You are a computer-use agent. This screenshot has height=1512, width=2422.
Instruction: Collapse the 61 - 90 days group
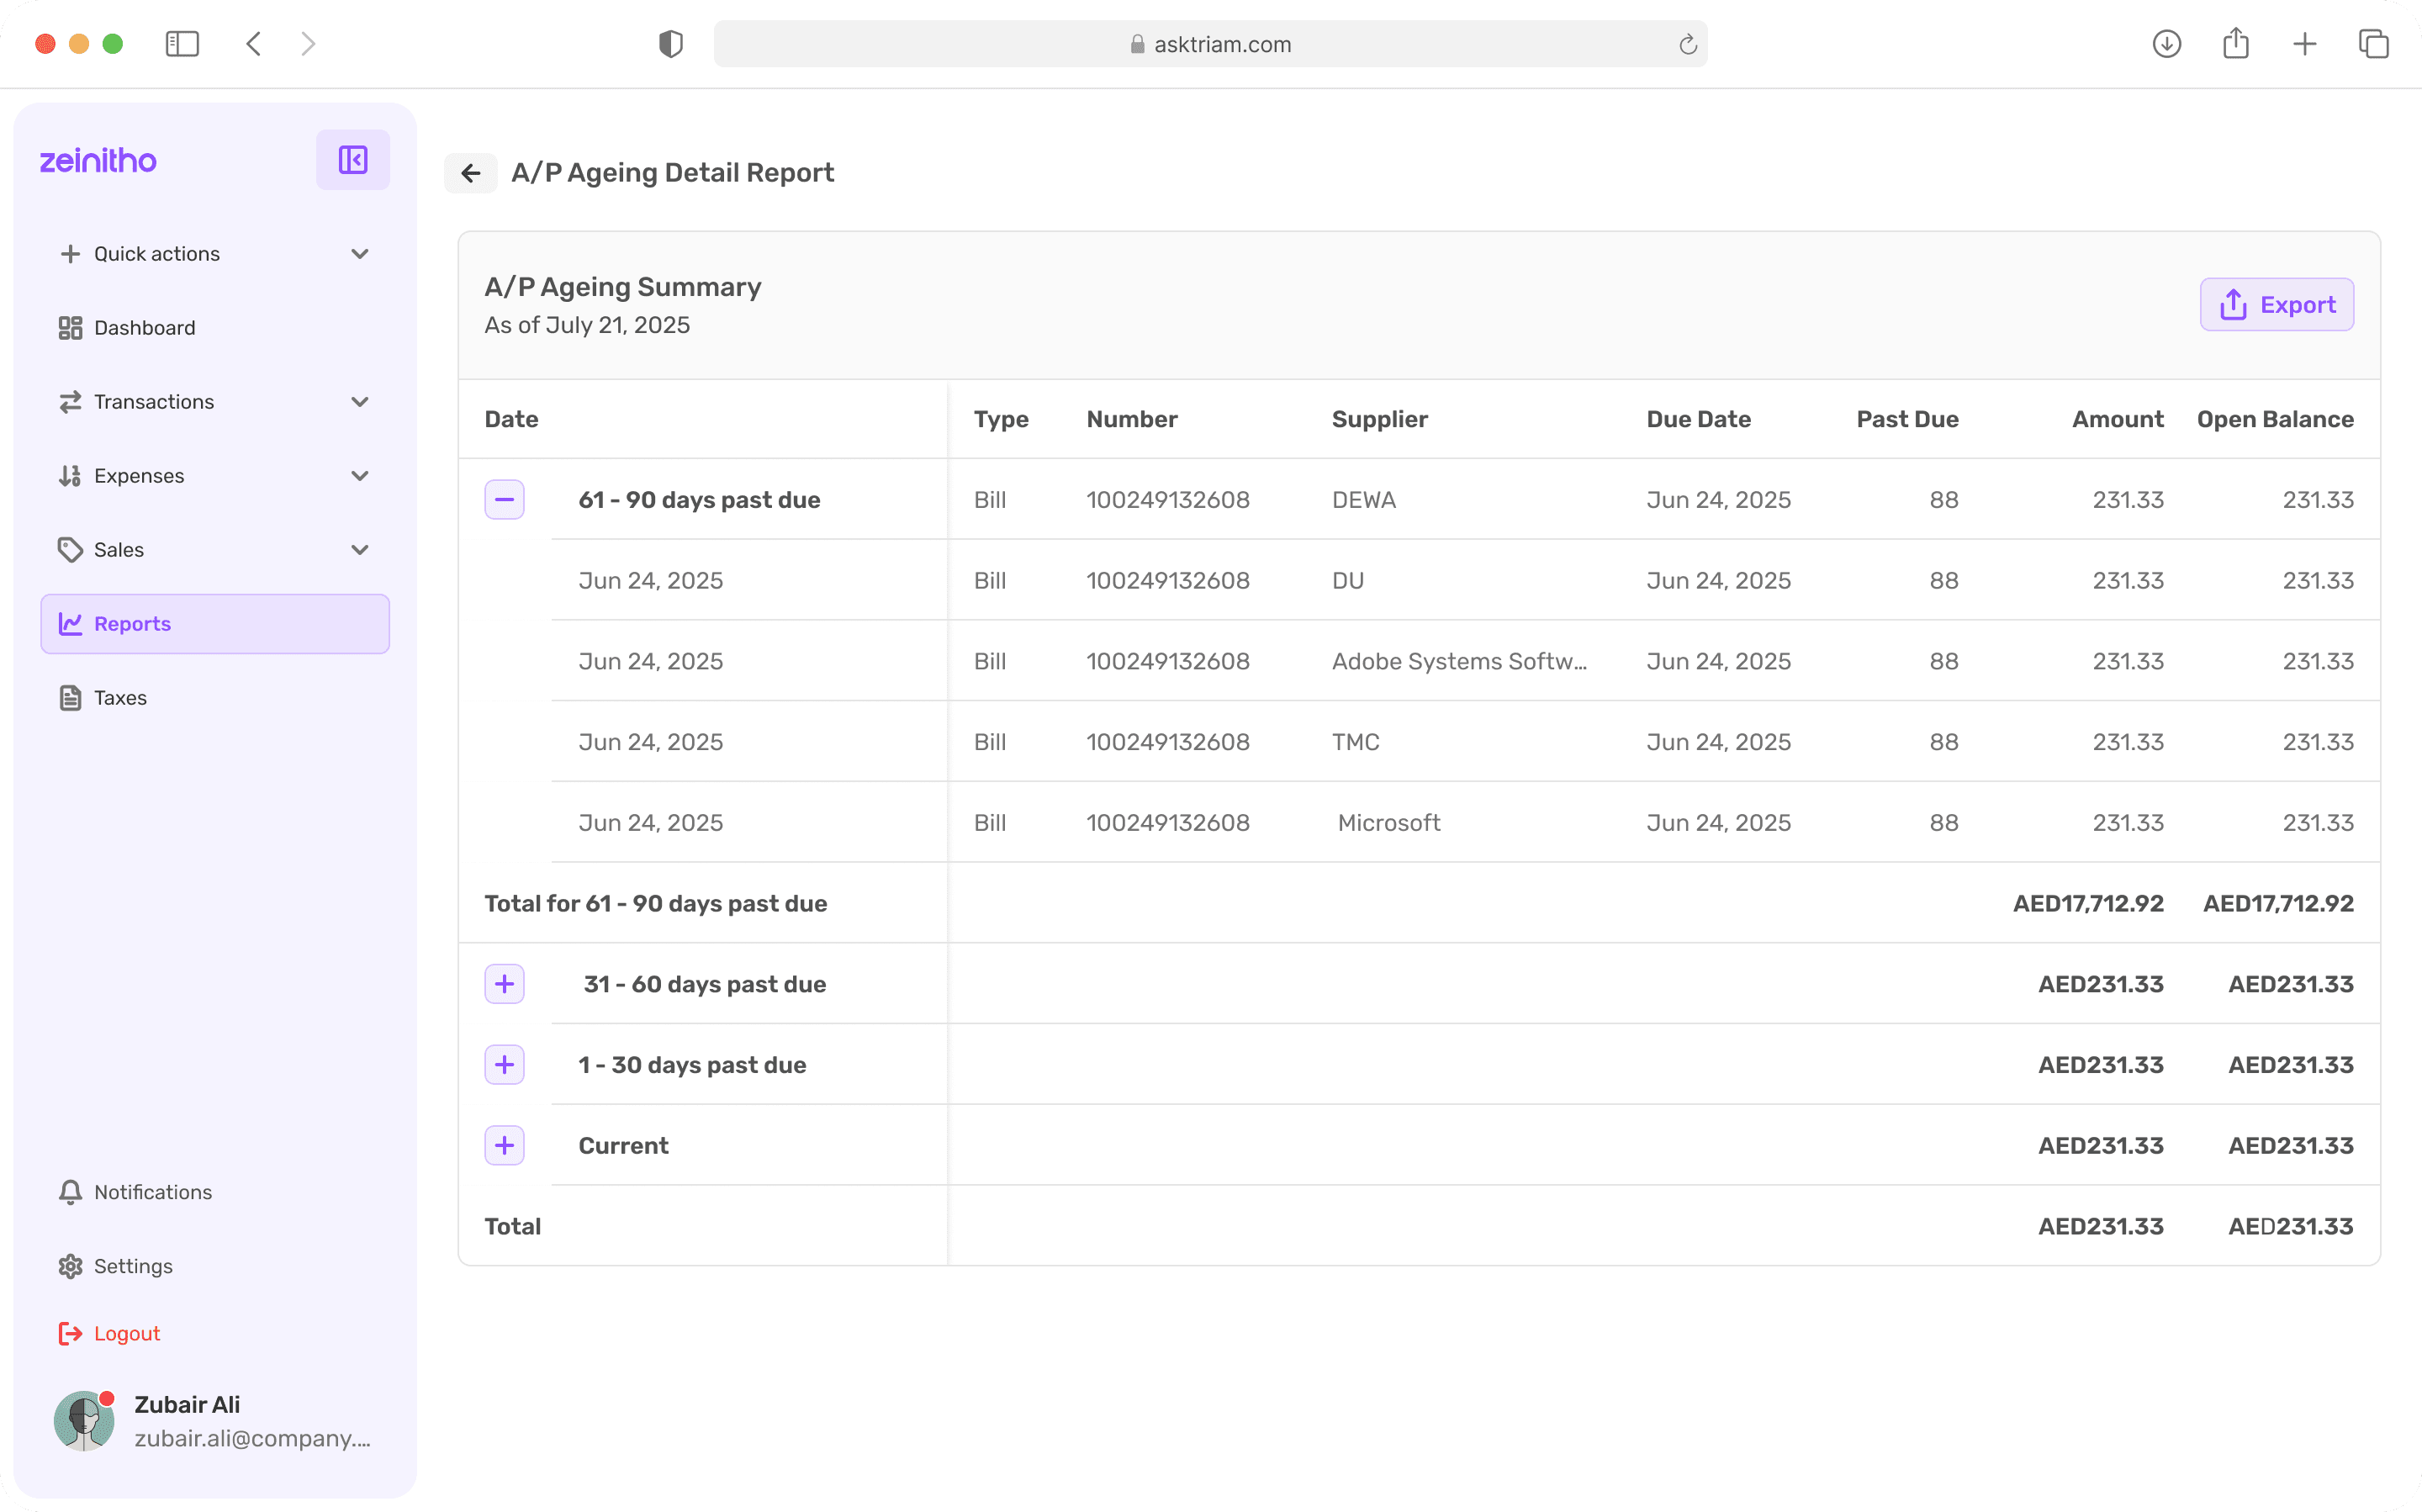(504, 499)
